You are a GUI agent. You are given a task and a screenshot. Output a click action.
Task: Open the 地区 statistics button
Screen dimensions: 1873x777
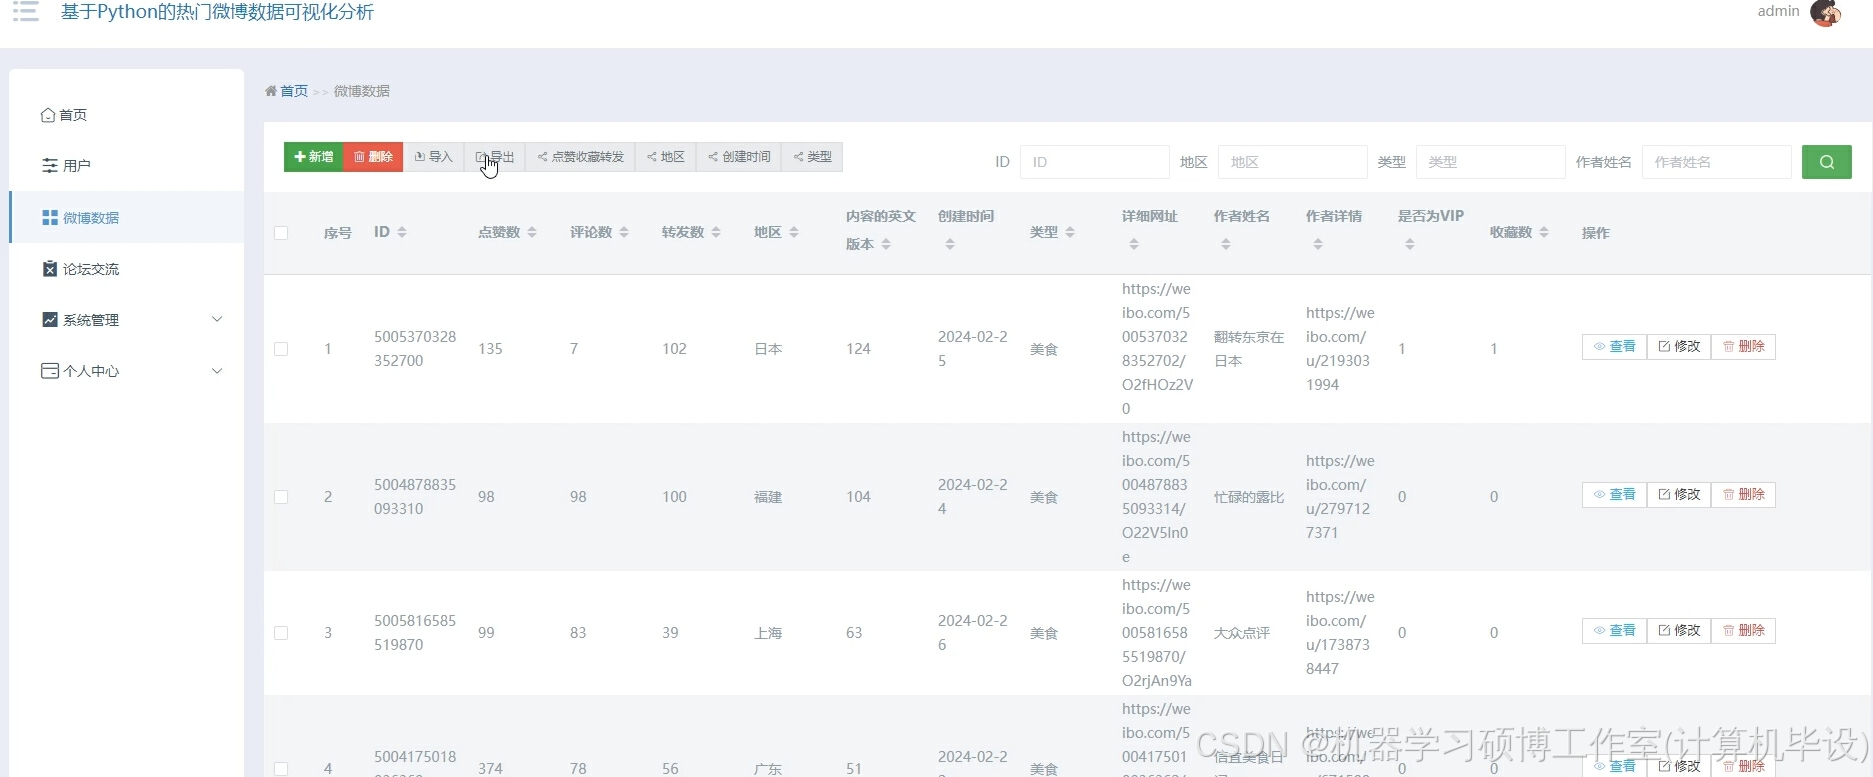[x=665, y=157]
